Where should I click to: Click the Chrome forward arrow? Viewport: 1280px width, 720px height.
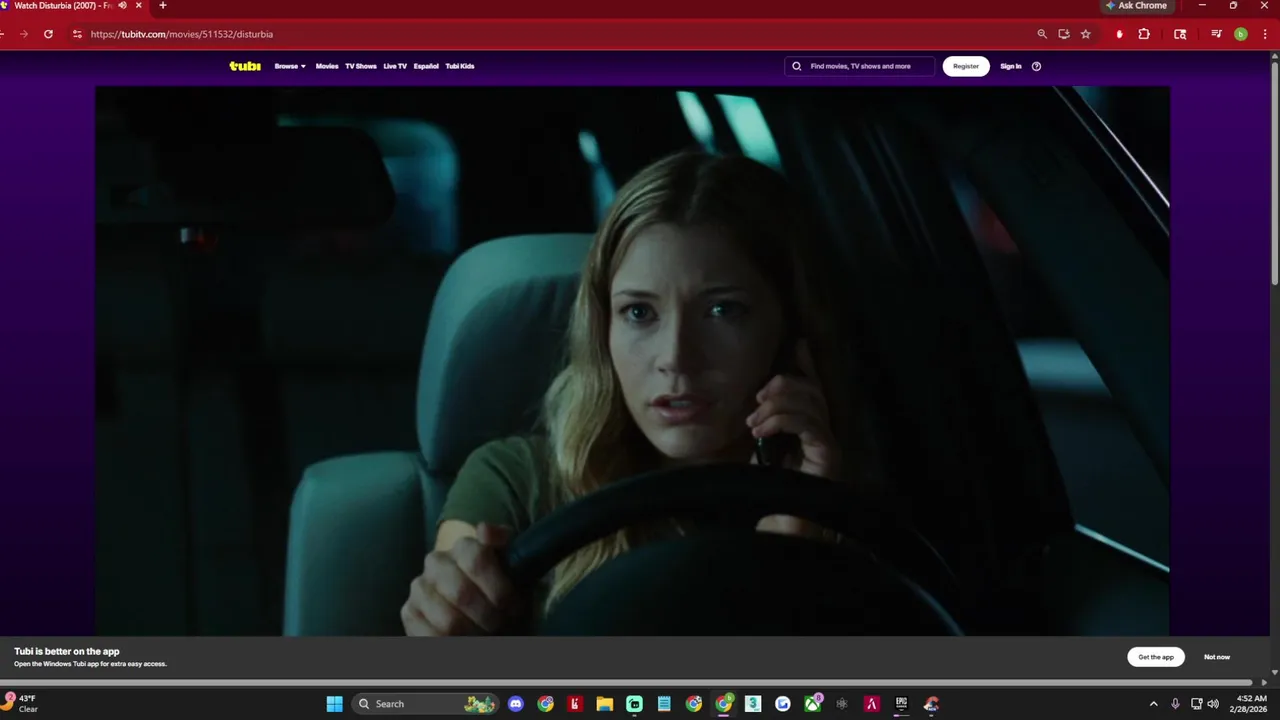tap(23, 34)
